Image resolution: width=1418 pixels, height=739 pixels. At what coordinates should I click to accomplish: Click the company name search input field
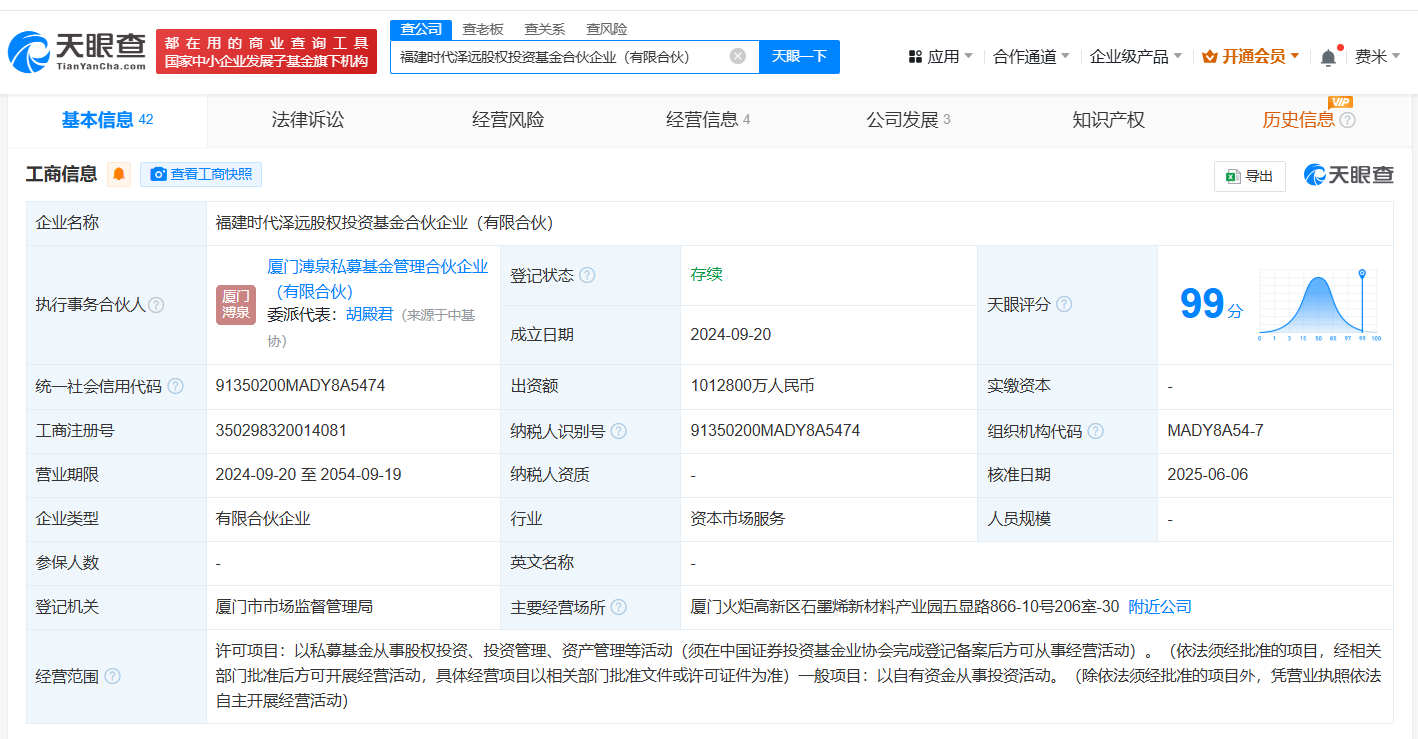[x=560, y=57]
